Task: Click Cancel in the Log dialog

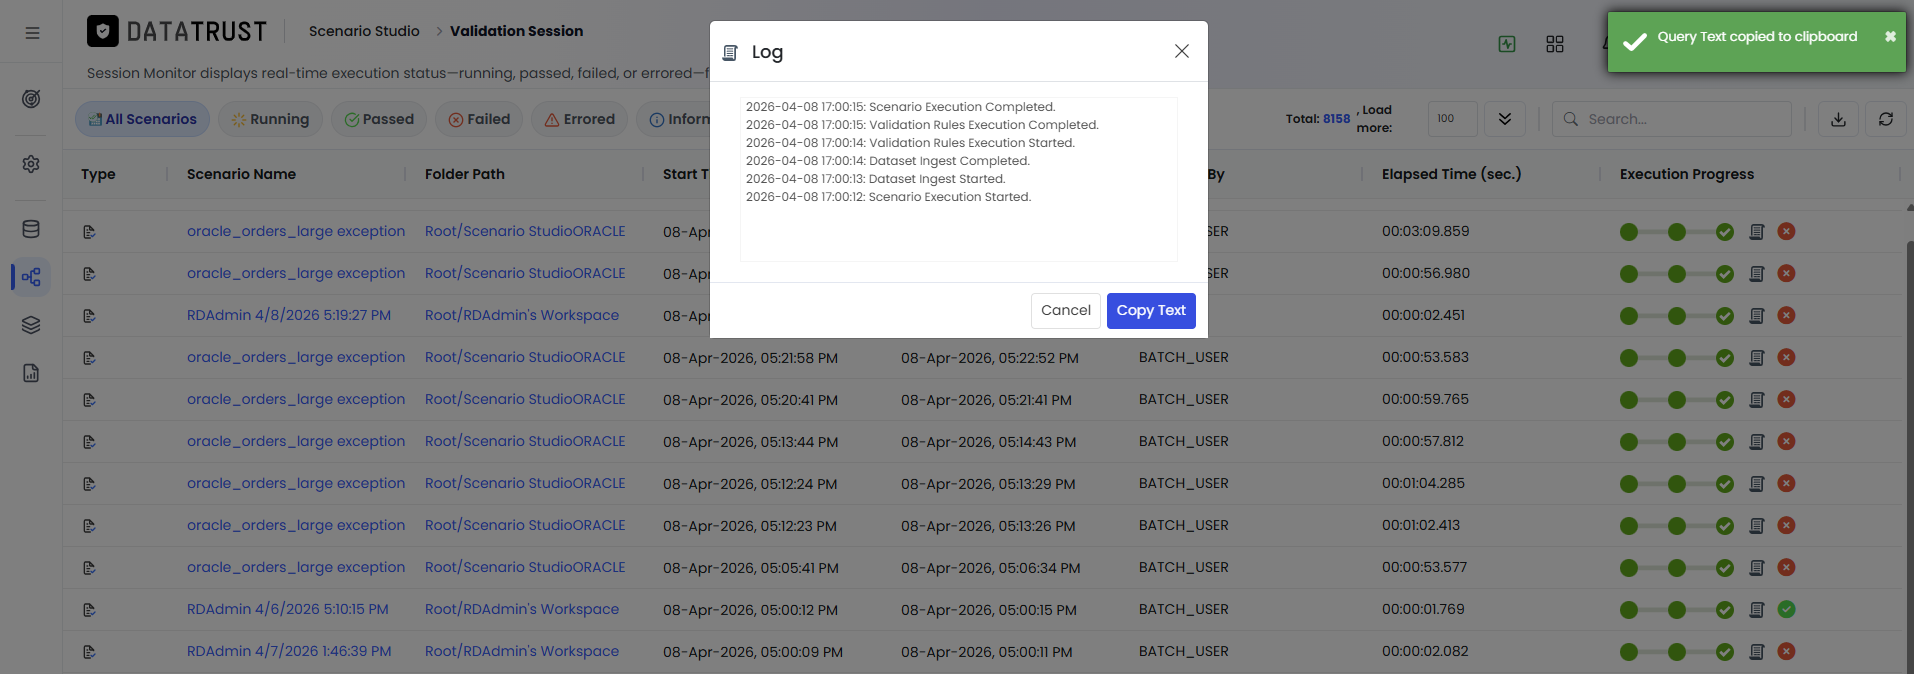Action: point(1066,311)
